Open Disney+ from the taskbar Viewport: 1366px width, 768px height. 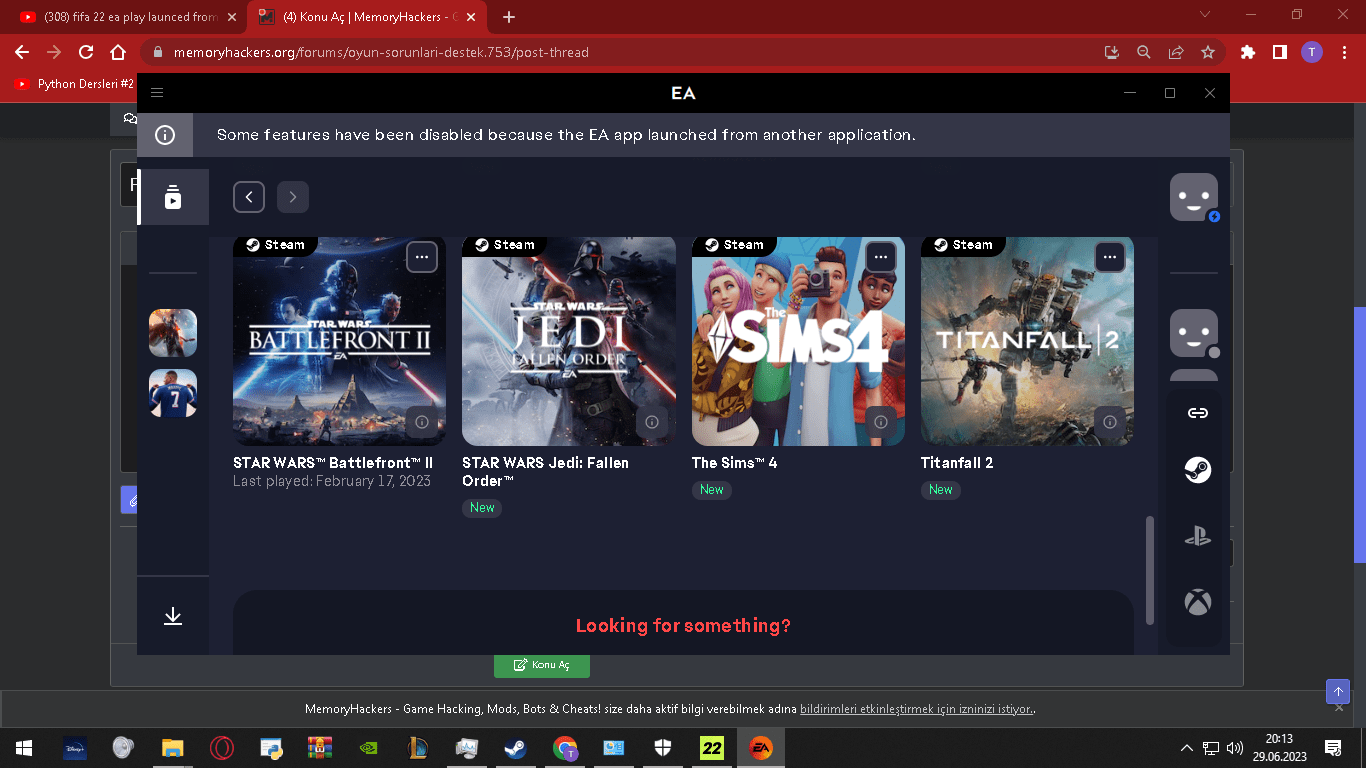click(75, 747)
